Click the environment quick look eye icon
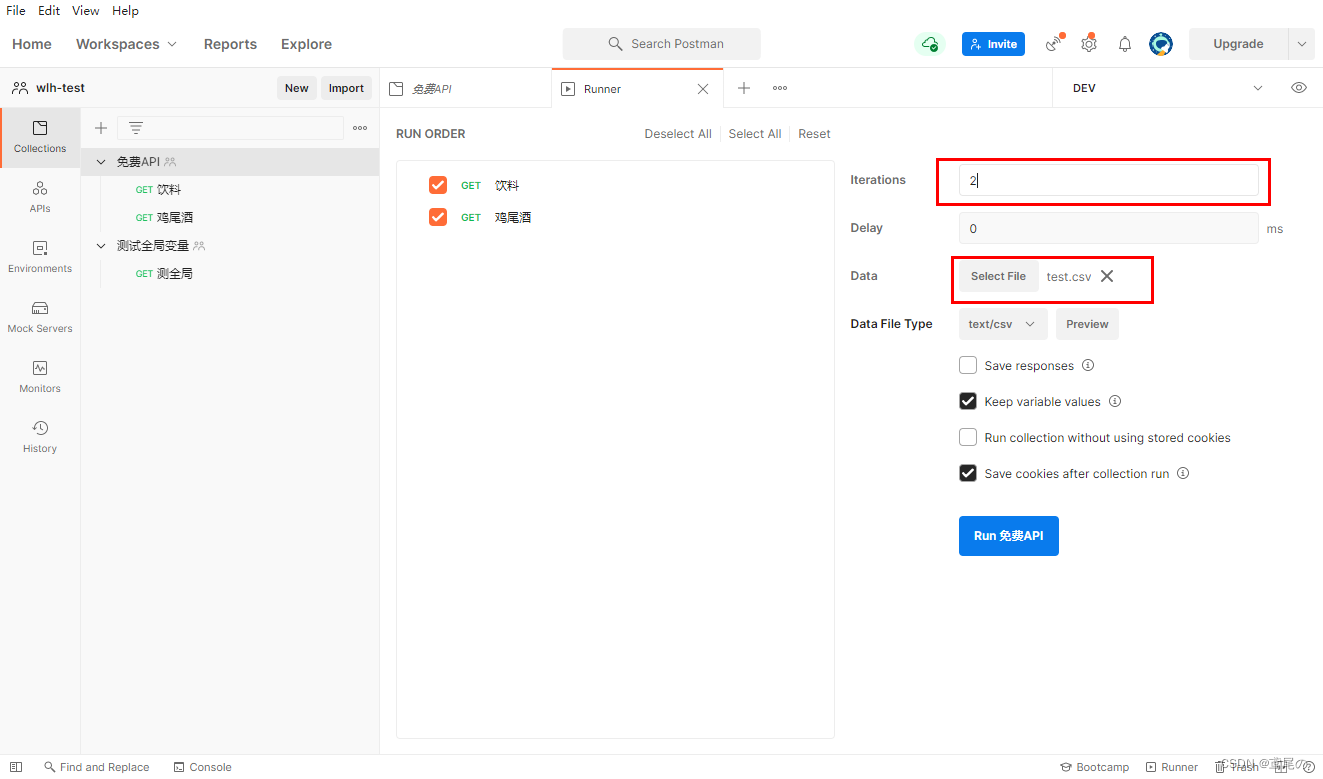Image resolution: width=1323 pixels, height=779 pixels. click(1299, 88)
